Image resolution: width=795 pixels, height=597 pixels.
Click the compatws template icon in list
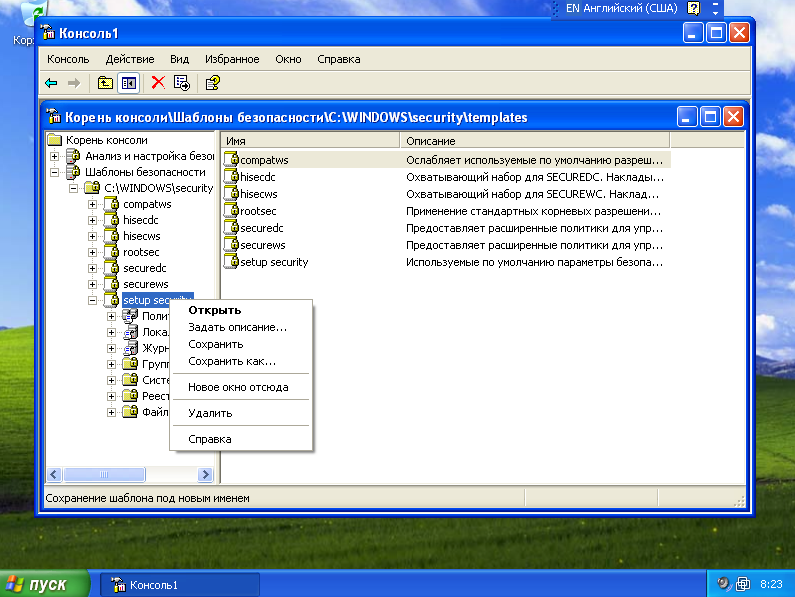point(231,159)
